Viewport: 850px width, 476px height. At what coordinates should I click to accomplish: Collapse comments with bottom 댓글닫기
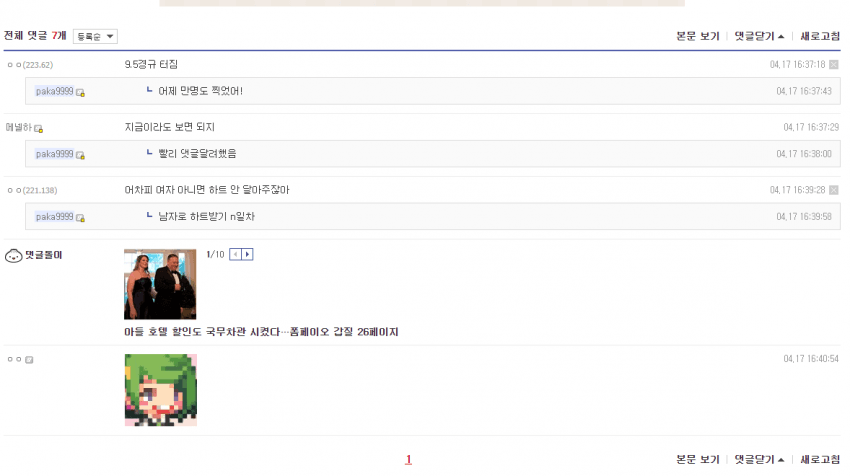pyautogui.click(x=759, y=460)
